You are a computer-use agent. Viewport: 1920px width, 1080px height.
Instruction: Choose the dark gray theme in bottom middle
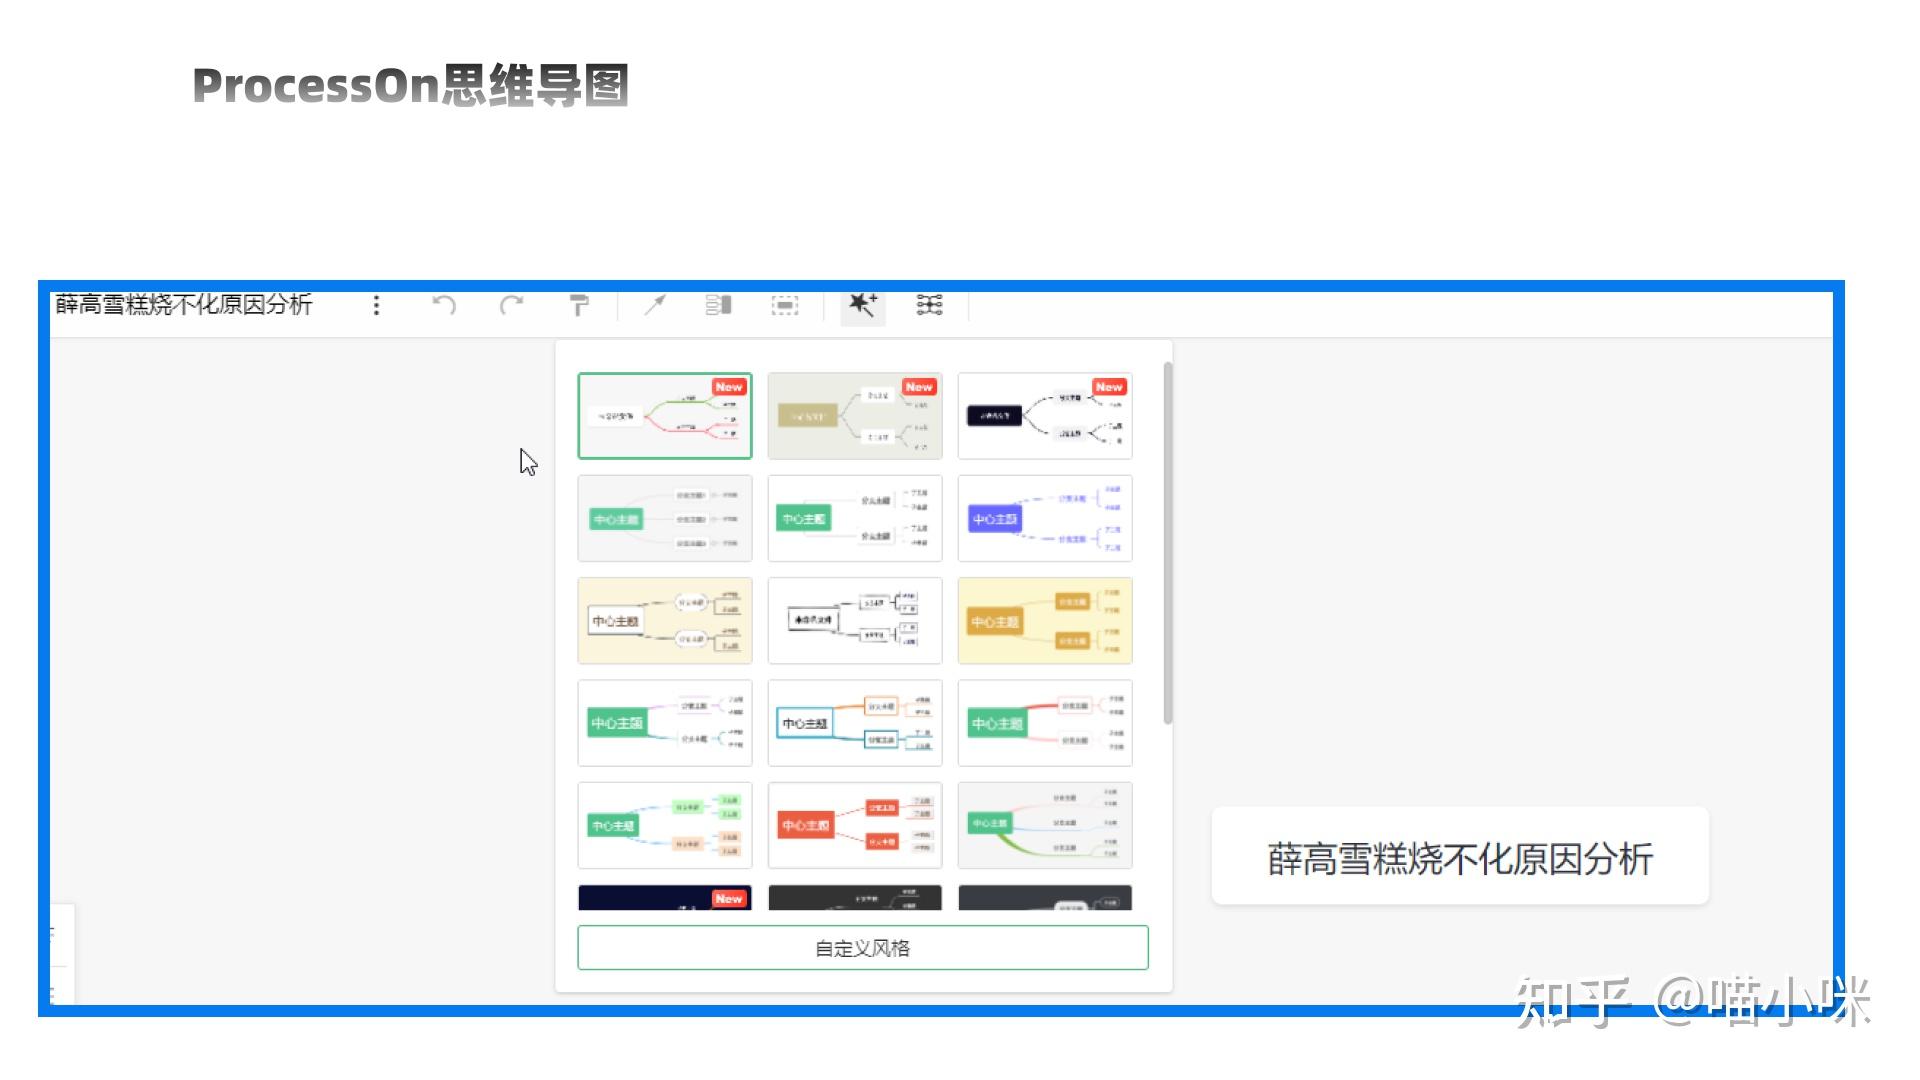pyautogui.click(x=855, y=897)
